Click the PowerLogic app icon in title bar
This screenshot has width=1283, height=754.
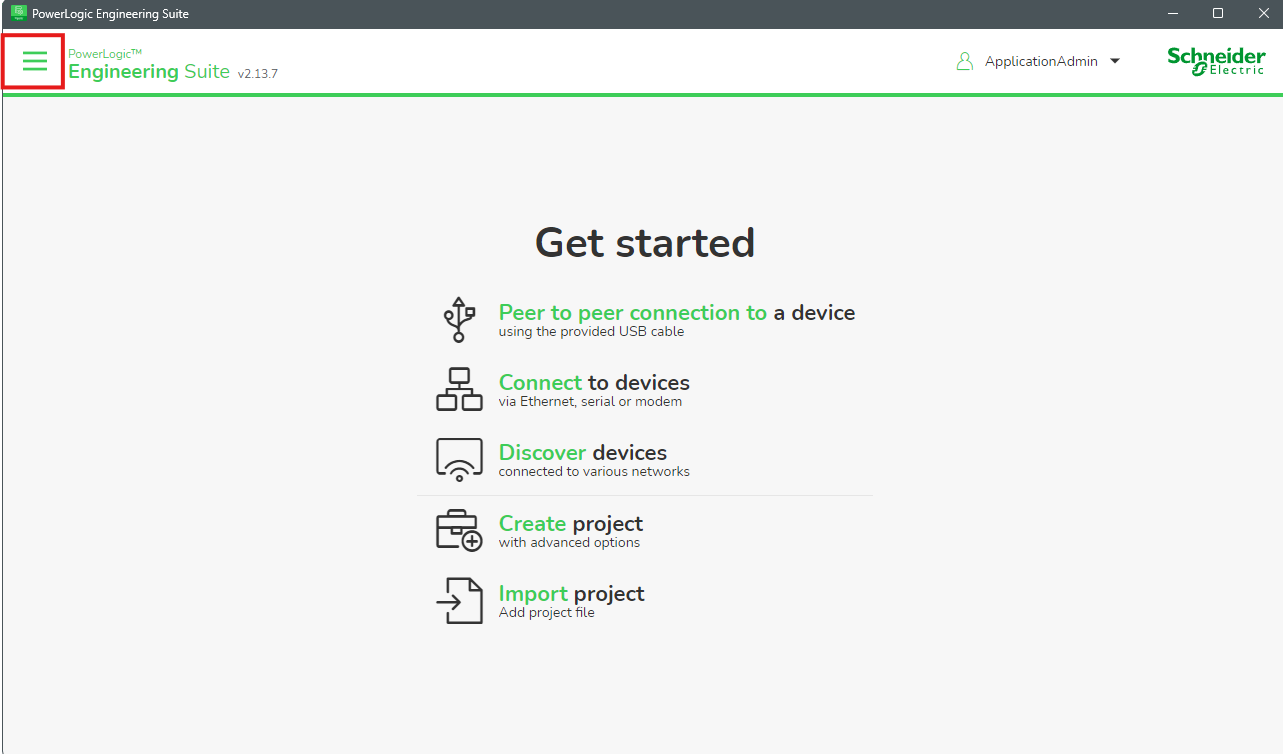(18, 14)
